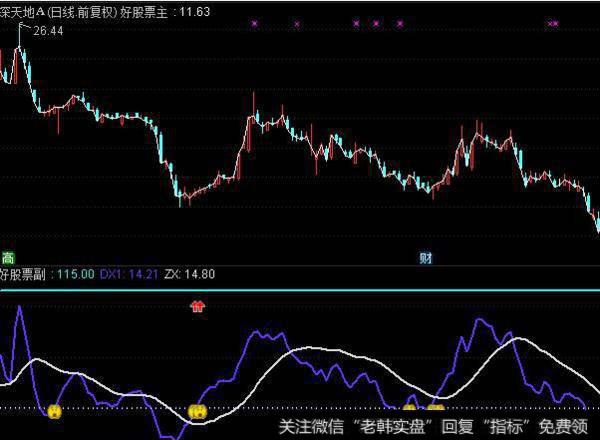This screenshot has height=440, width=600.
Task: Click the red up-arrow buy signal icon
Action: [x=197, y=306]
